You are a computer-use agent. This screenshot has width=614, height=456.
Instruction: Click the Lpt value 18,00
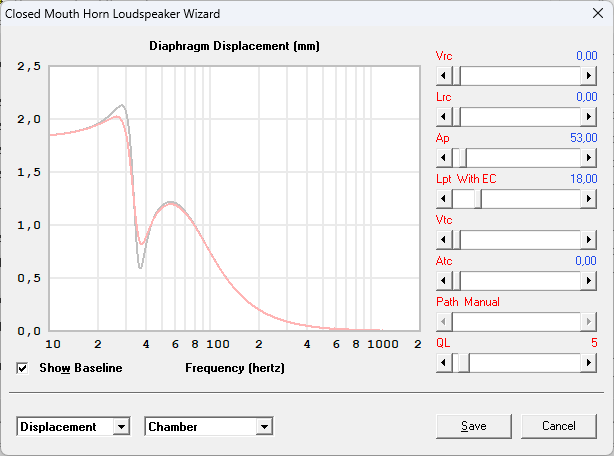pyautogui.click(x=583, y=179)
